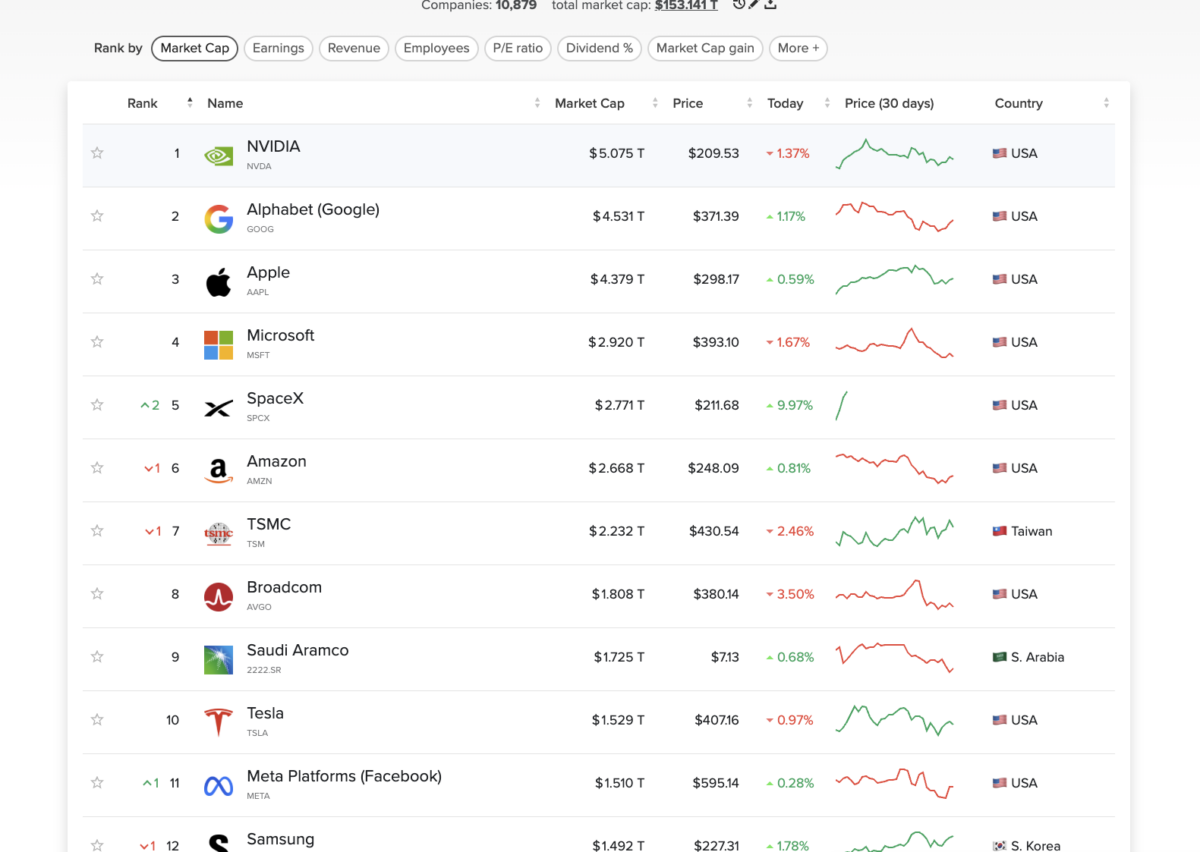This screenshot has width=1200, height=852.
Task: Sort by Name column sort arrows
Action: (x=537, y=103)
